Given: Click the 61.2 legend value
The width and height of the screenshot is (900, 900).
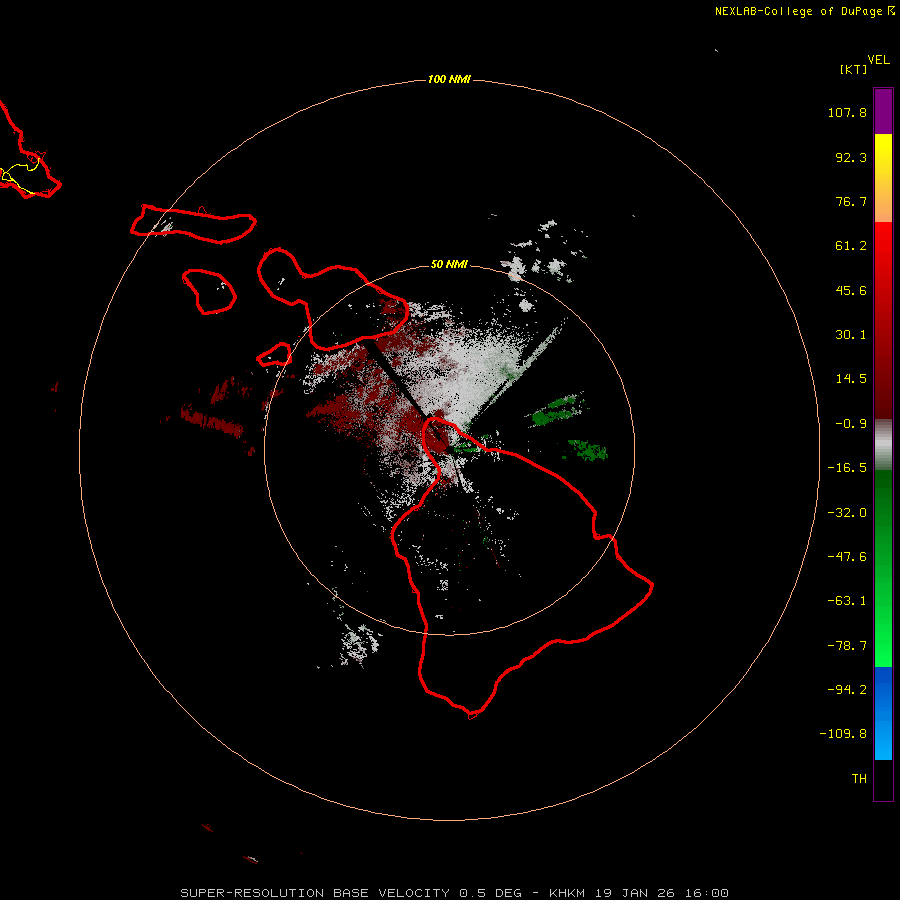Looking at the screenshot, I should tap(851, 246).
